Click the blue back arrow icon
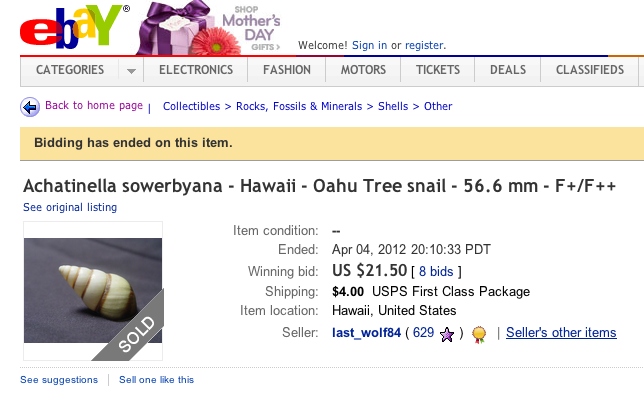Screen dimensions: 644x408 [x=30, y=106]
